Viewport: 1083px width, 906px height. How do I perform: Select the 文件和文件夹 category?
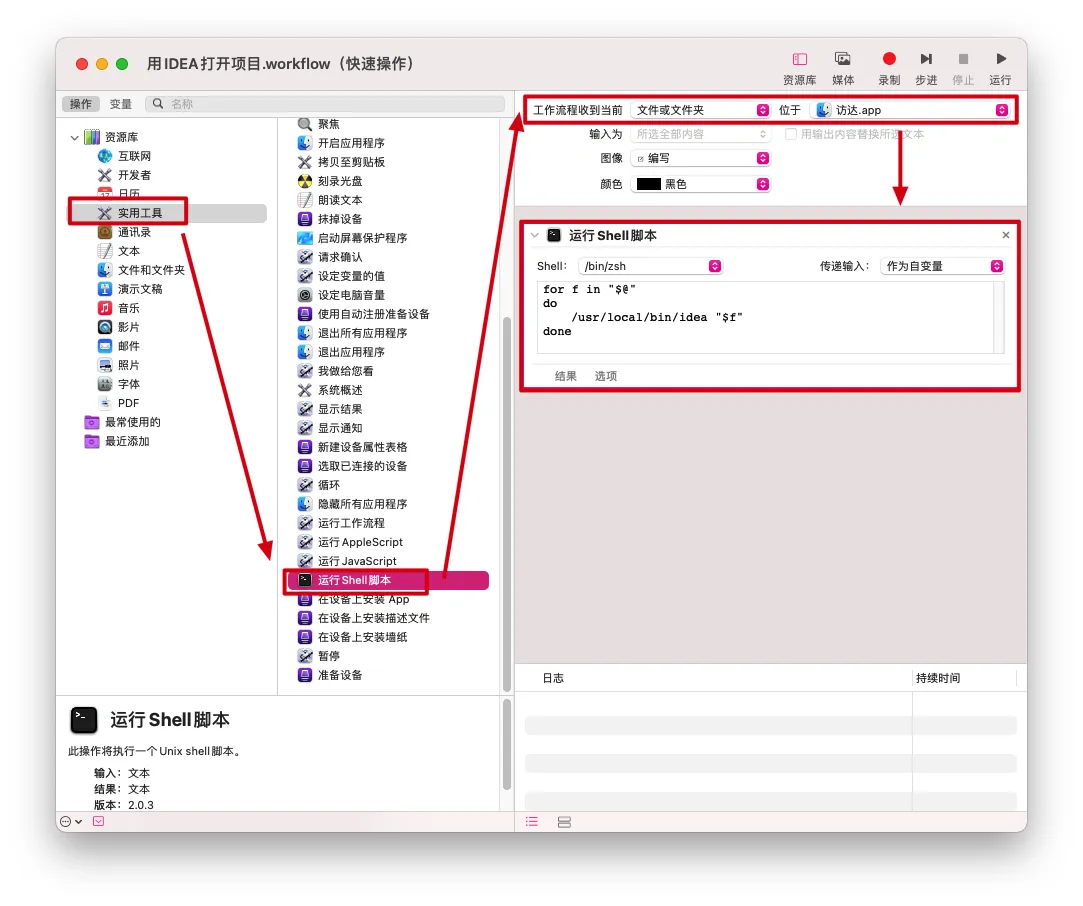pos(151,270)
